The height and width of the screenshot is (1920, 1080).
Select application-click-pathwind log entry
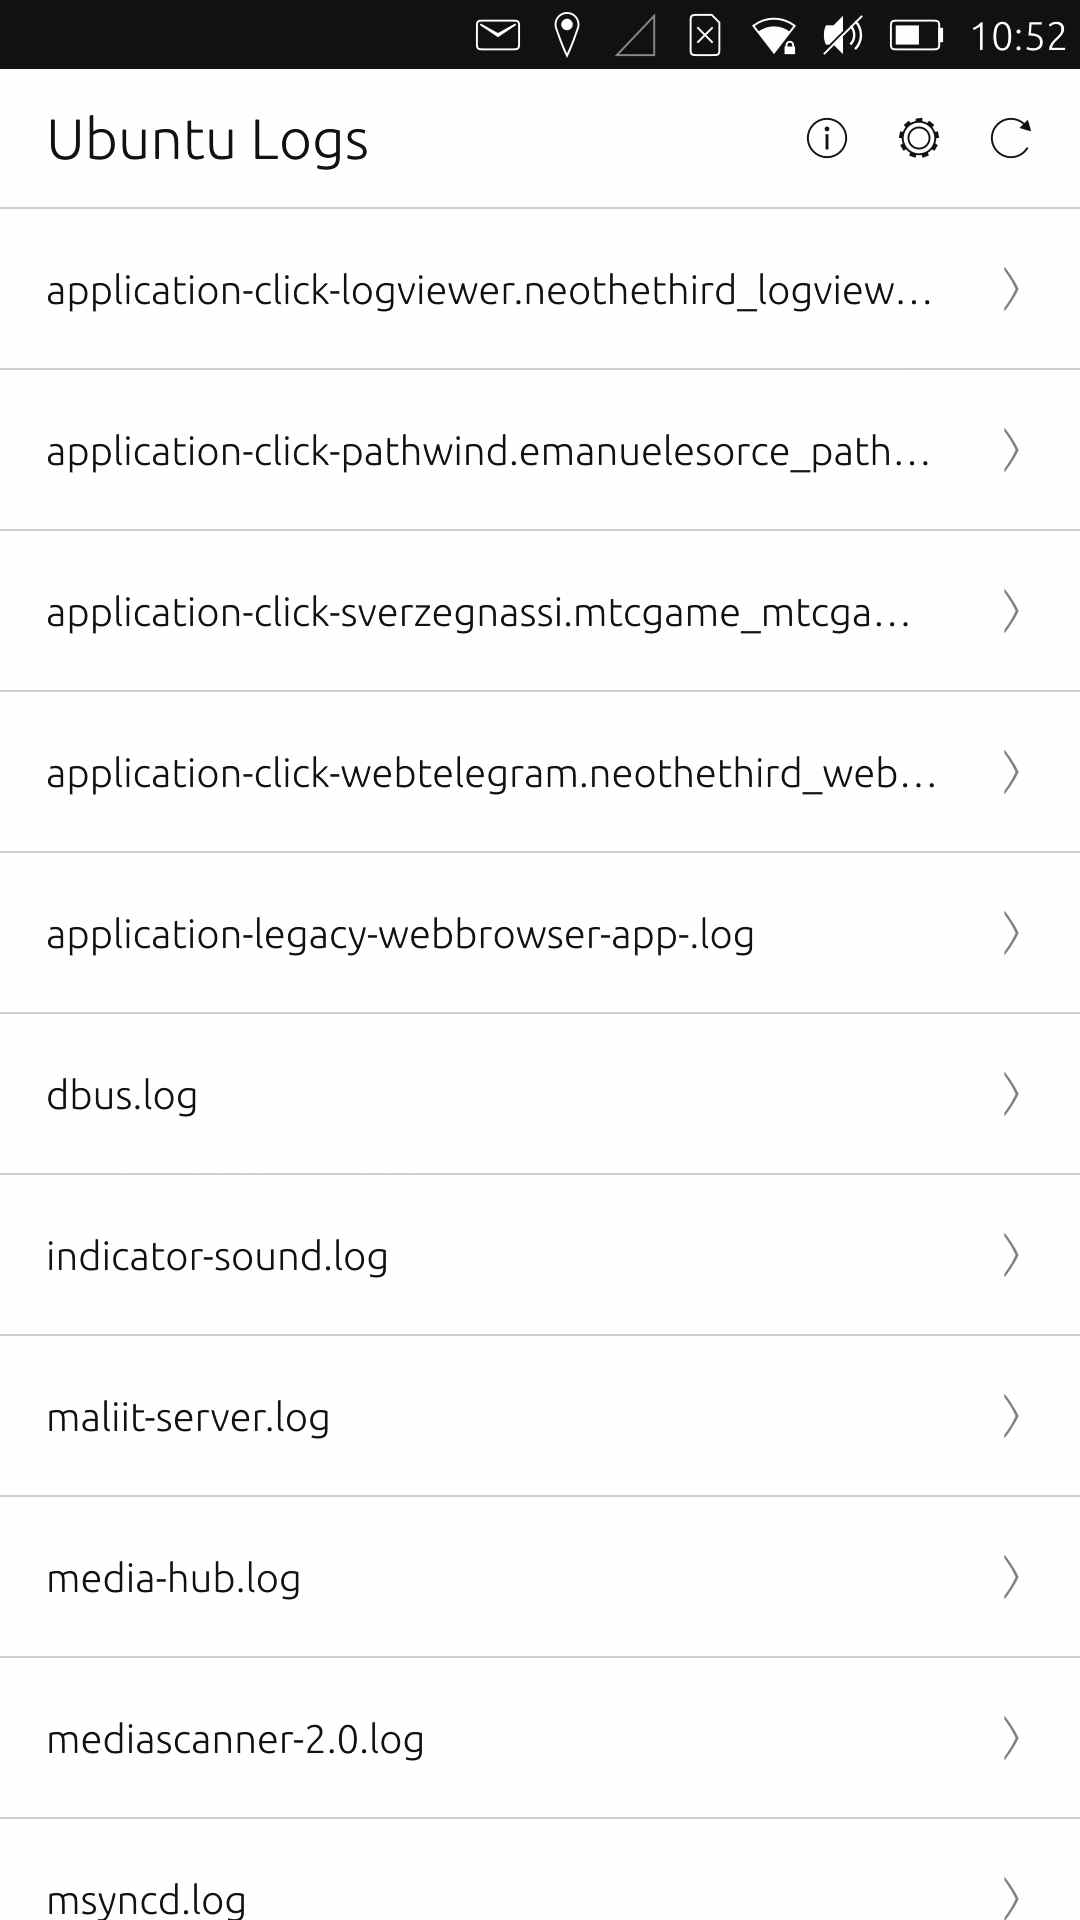[540, 450]
